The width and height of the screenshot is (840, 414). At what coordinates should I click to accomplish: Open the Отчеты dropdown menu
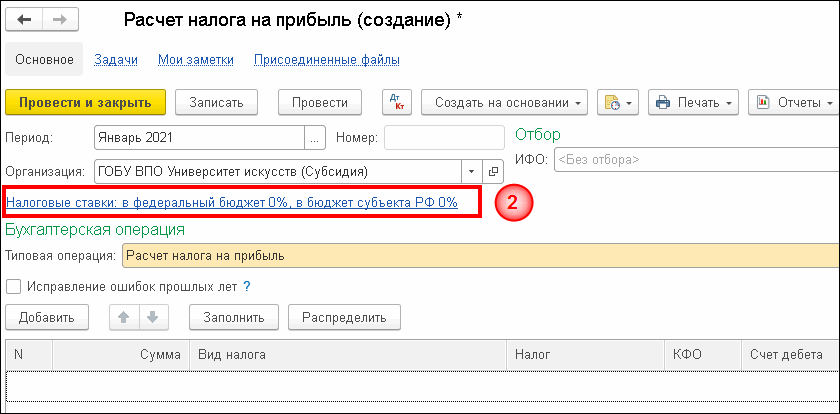tap(795, 102)
